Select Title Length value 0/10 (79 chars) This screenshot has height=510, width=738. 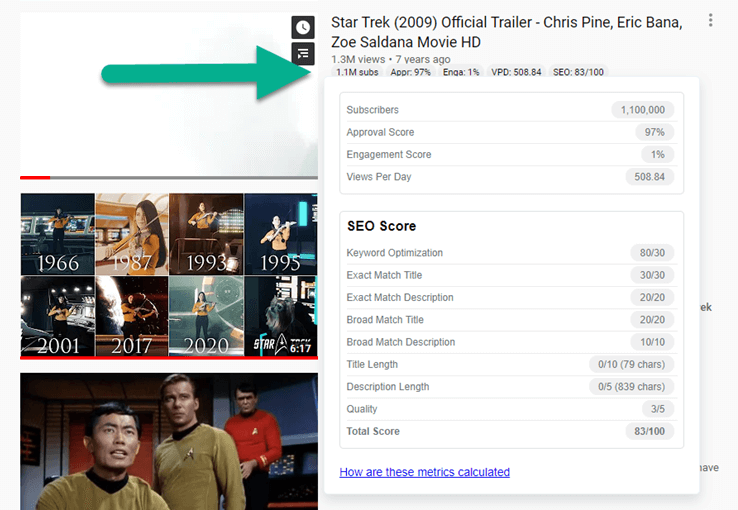(x=631, y=364)
